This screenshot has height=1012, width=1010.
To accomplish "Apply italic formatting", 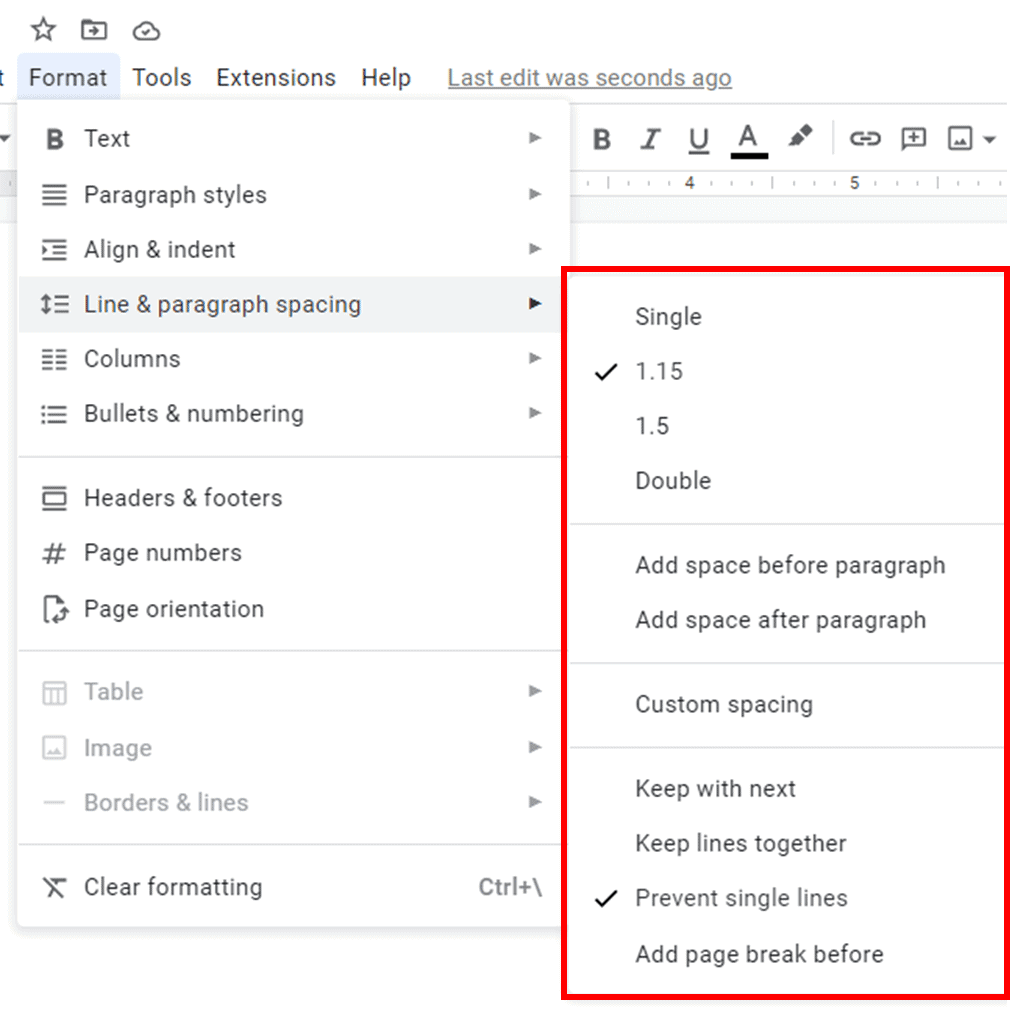I will [x=650, y=139].
